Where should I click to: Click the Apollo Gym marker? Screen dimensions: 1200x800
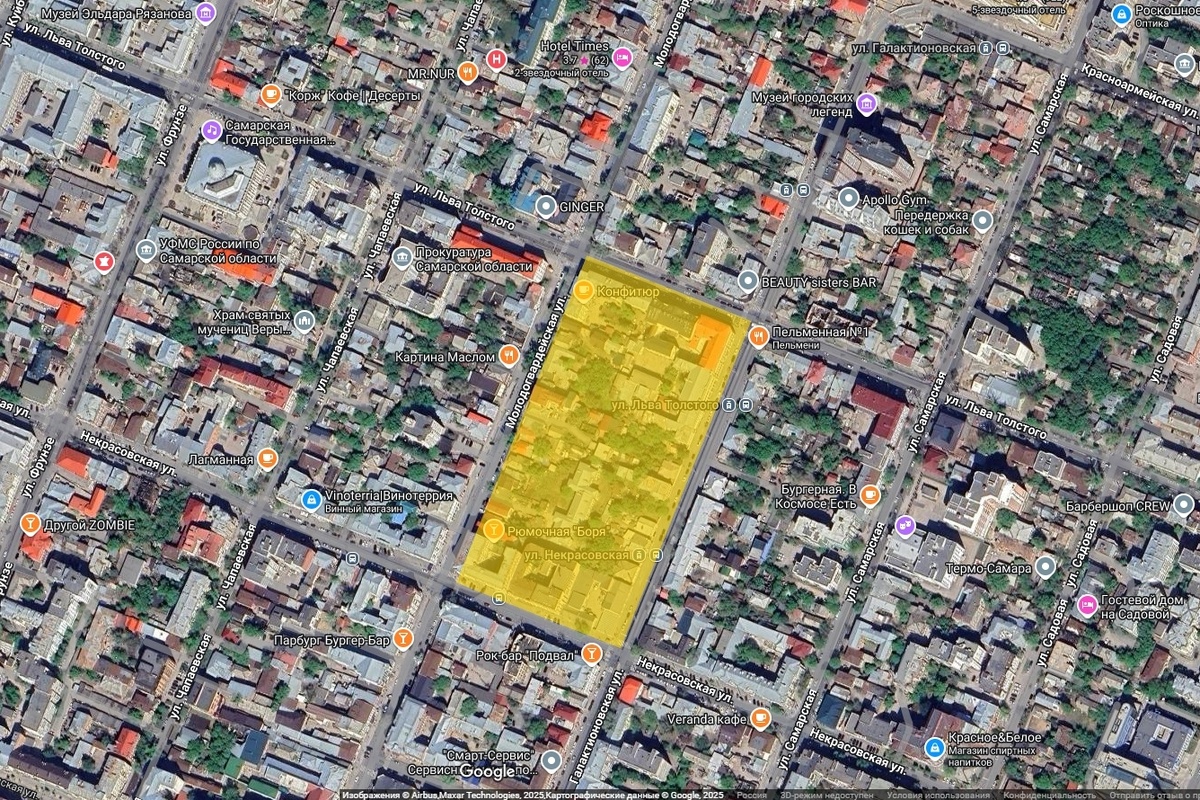849,198
